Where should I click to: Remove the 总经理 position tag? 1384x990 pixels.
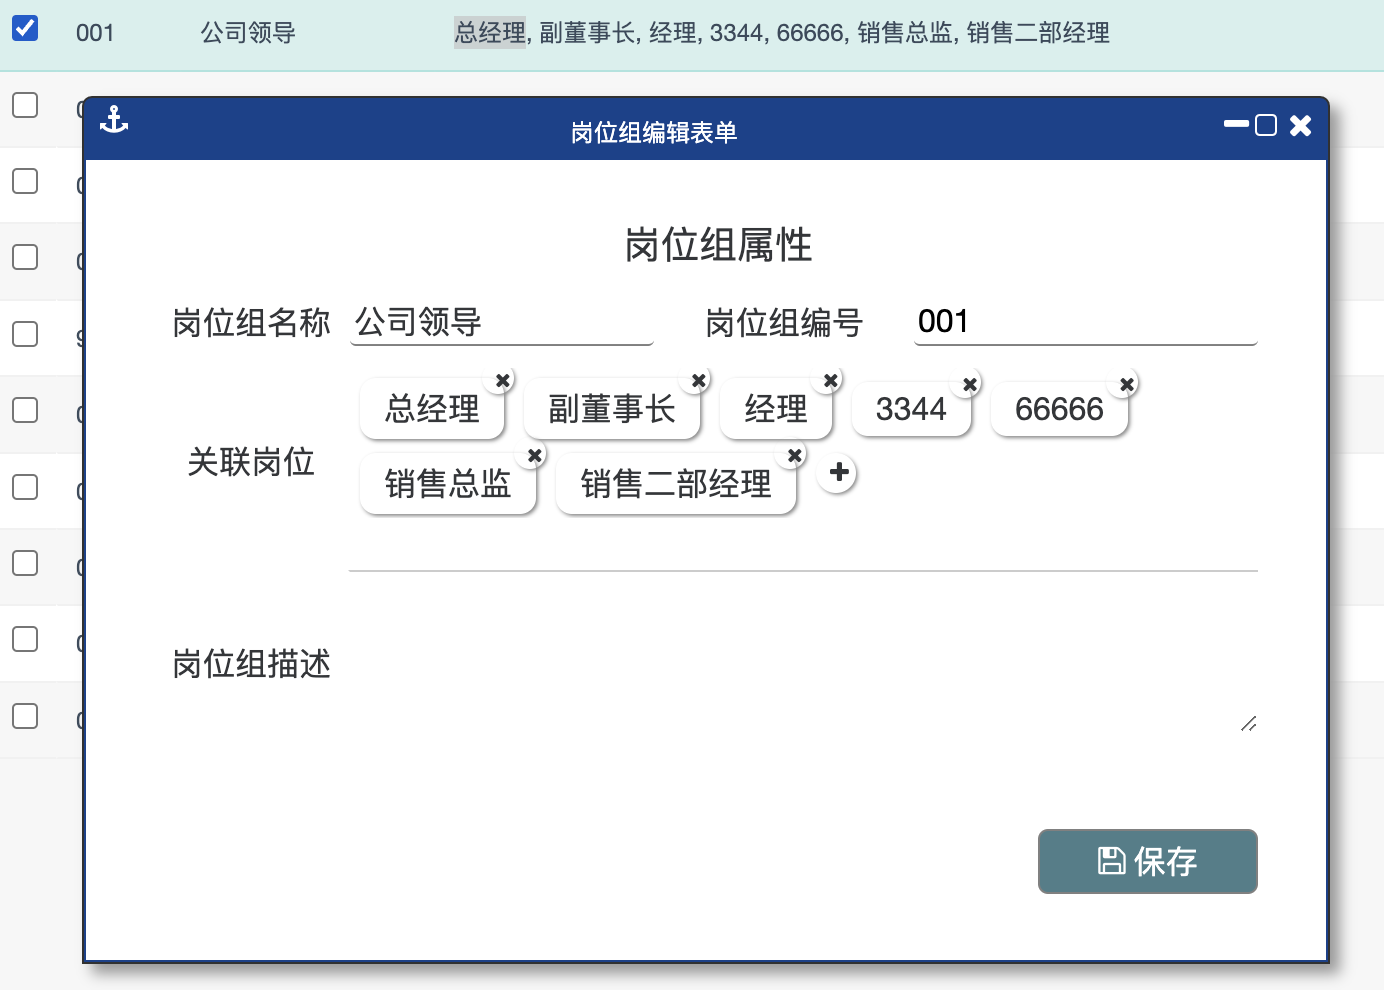pyautogui.click(x=503, y=380)
